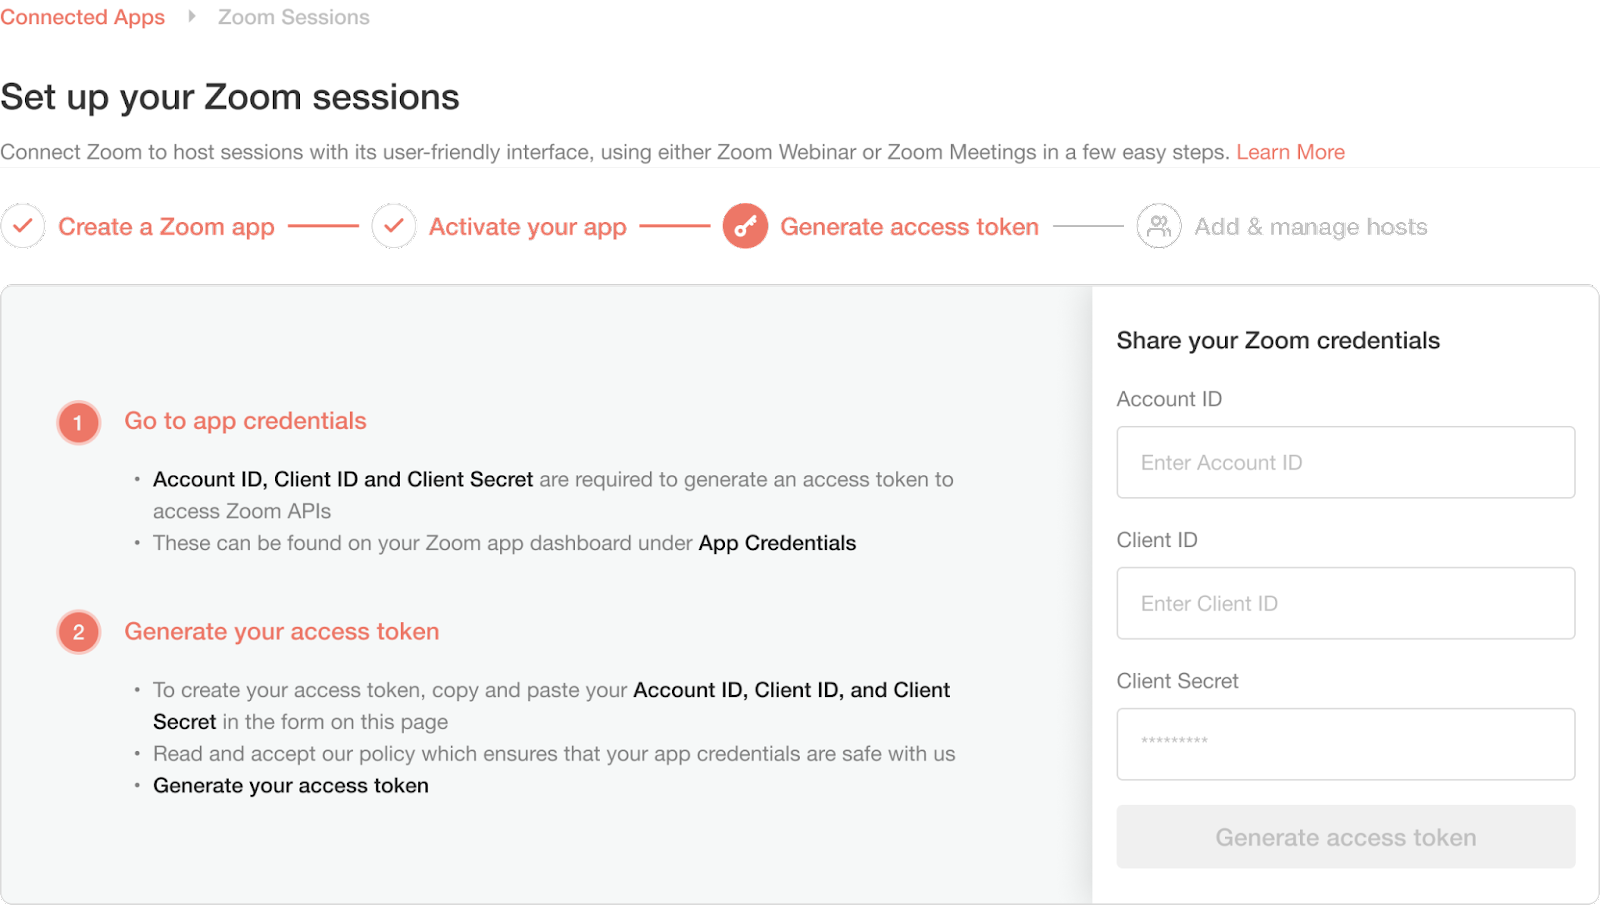
Task: Select the Zoom Sessions breadcrumb item
Action: [x=294, y=17]
